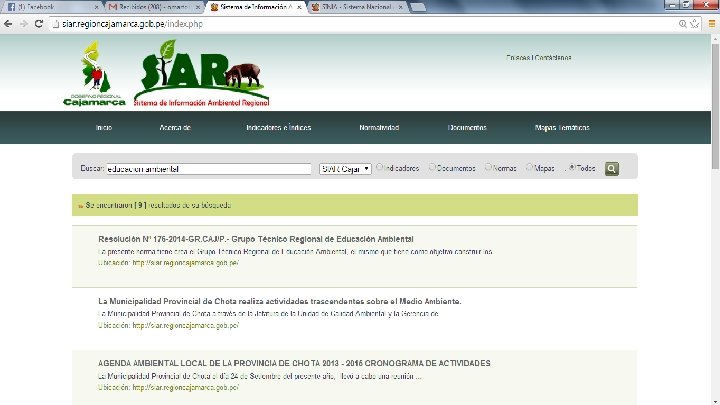Open the Municipalidad Provincial de Chota result

tap(280, 301)
